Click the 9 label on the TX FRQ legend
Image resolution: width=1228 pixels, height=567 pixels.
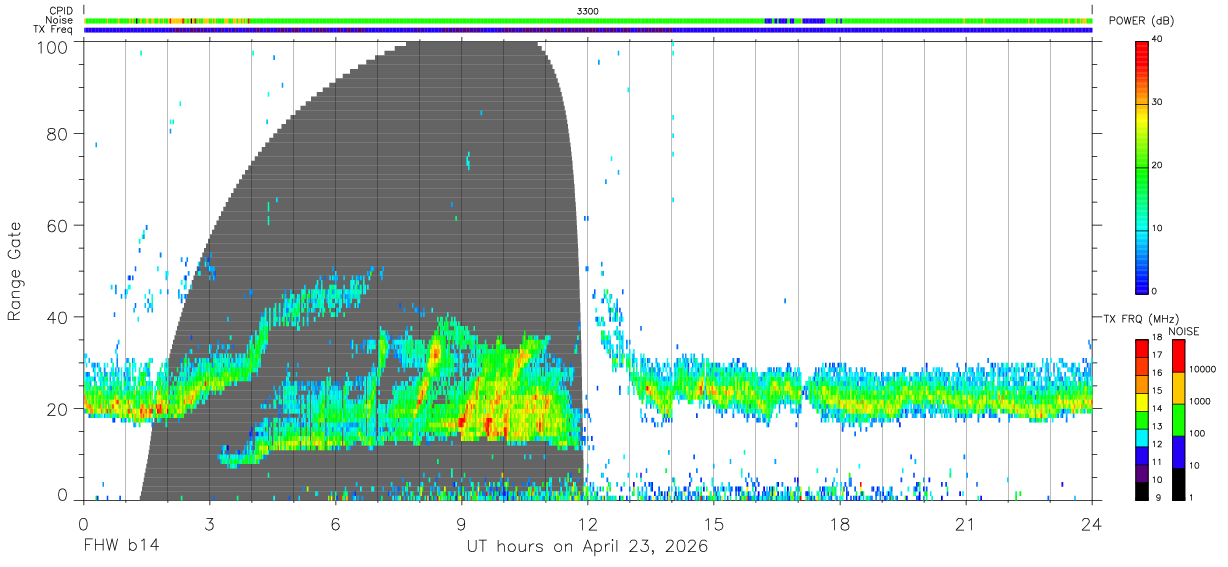click(1157, 497)
